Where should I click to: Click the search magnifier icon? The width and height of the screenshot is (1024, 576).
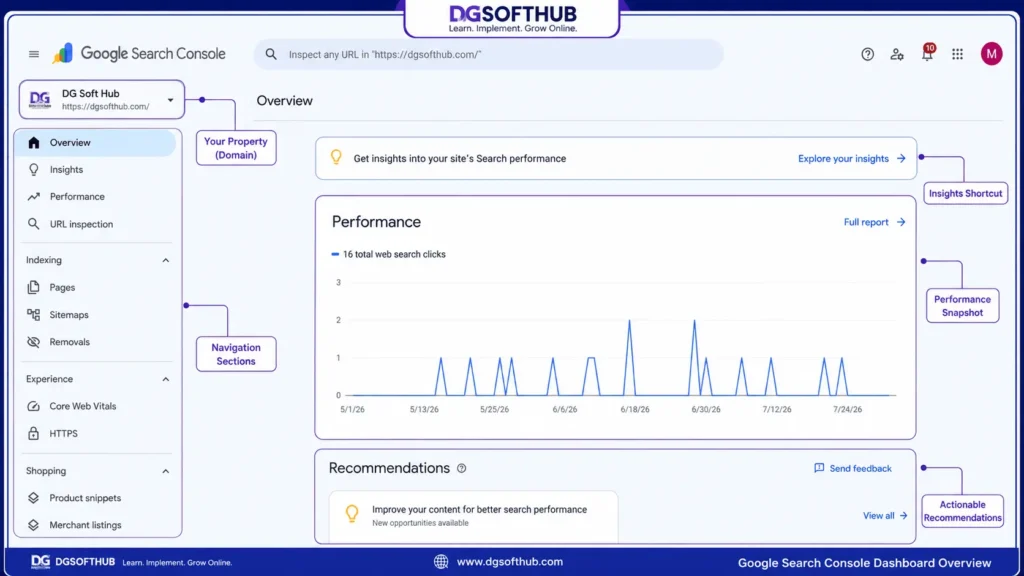pyautogui.click(x=271, y=54)
